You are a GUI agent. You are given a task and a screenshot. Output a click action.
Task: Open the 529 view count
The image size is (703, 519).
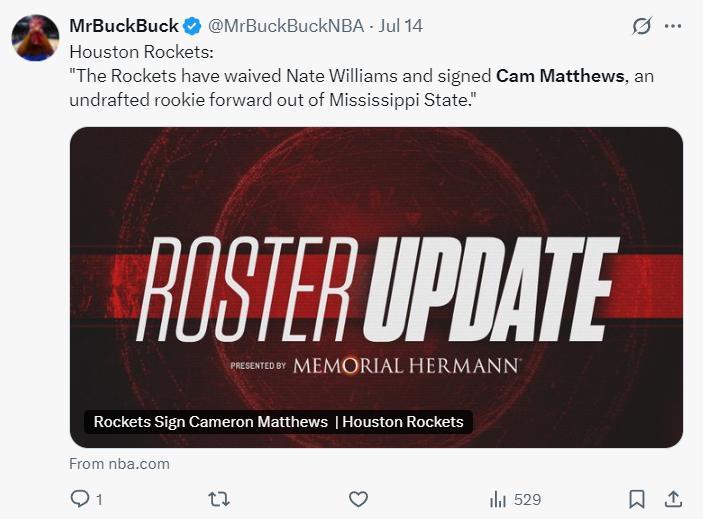527,499
